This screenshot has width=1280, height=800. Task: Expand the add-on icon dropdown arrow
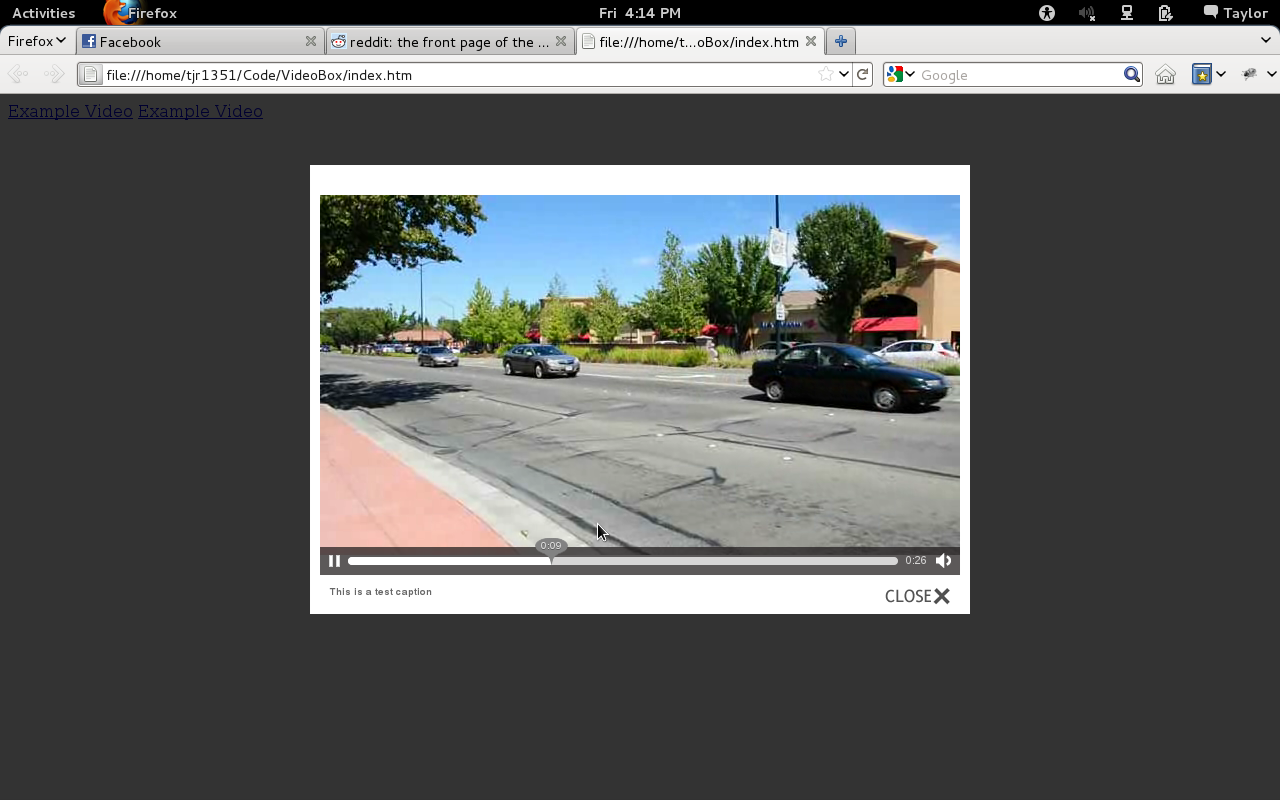[1271, 74]
